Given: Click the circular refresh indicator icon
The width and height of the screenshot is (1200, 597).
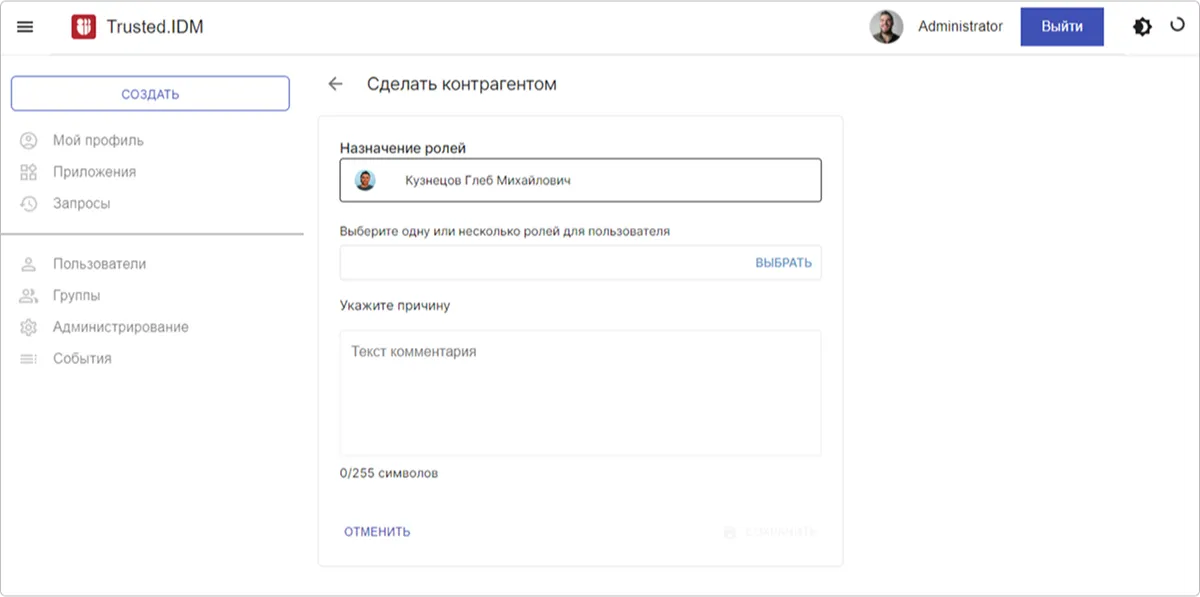Looking at the screenshot, I should coord(1177,25).
